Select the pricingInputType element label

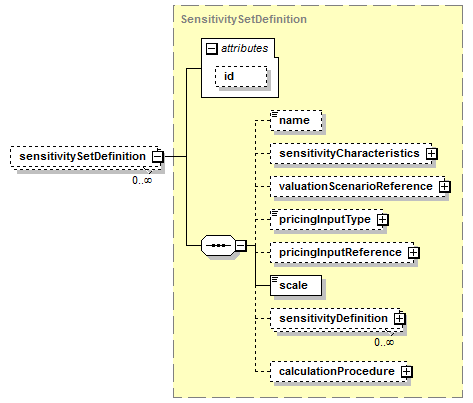[x=325, y=219]
